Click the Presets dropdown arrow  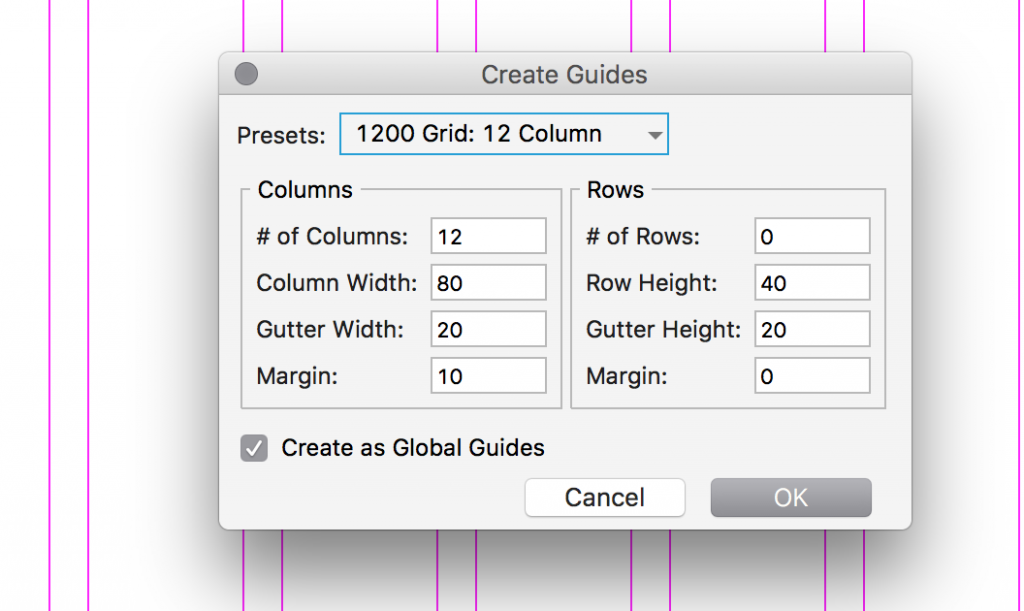(655, 135)
